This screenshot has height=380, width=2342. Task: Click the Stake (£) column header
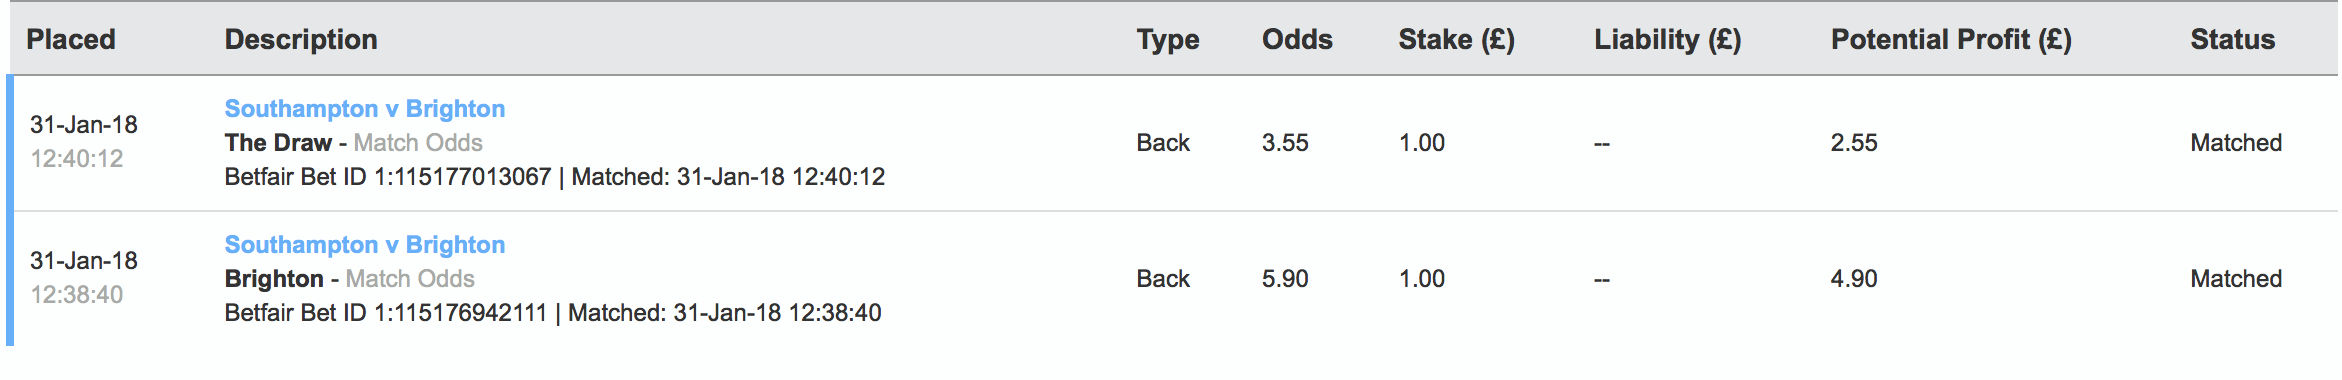(1457, 40)
